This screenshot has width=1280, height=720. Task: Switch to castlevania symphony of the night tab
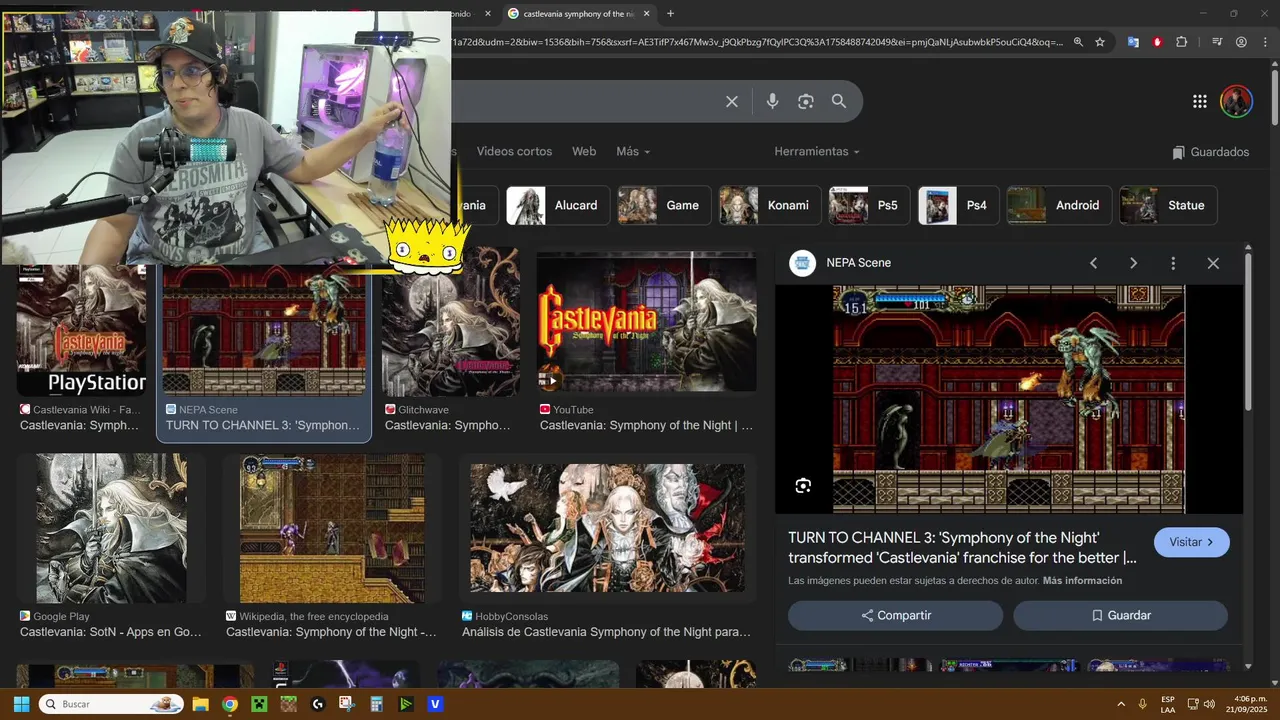(578, 13)
